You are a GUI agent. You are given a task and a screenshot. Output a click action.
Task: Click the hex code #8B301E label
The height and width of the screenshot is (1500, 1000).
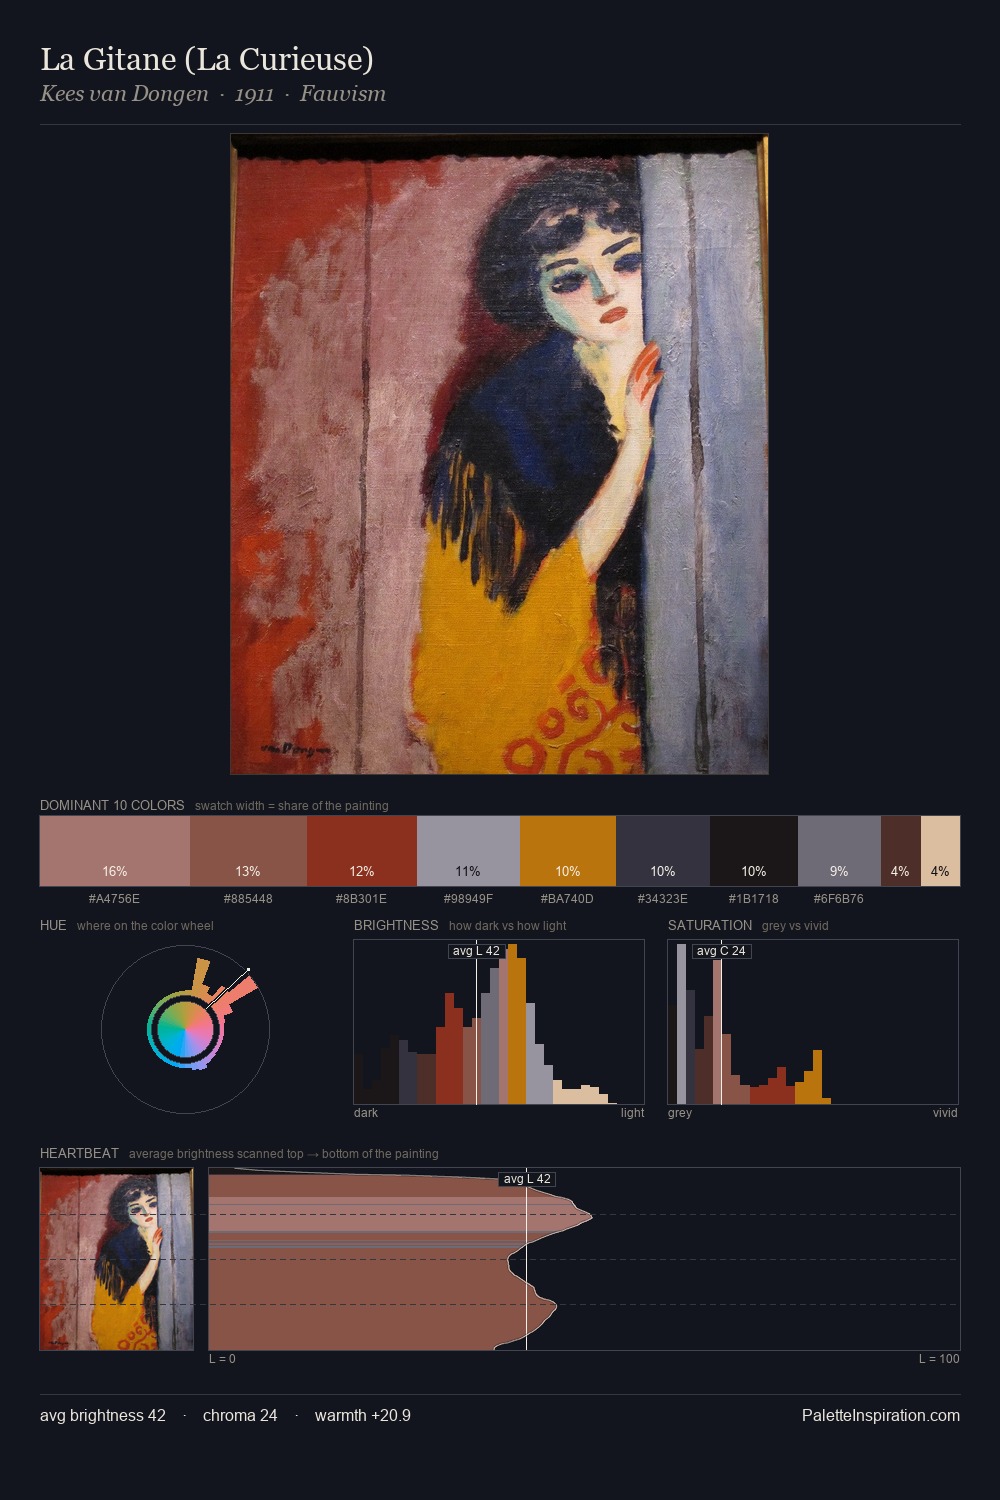coord(361,898)
